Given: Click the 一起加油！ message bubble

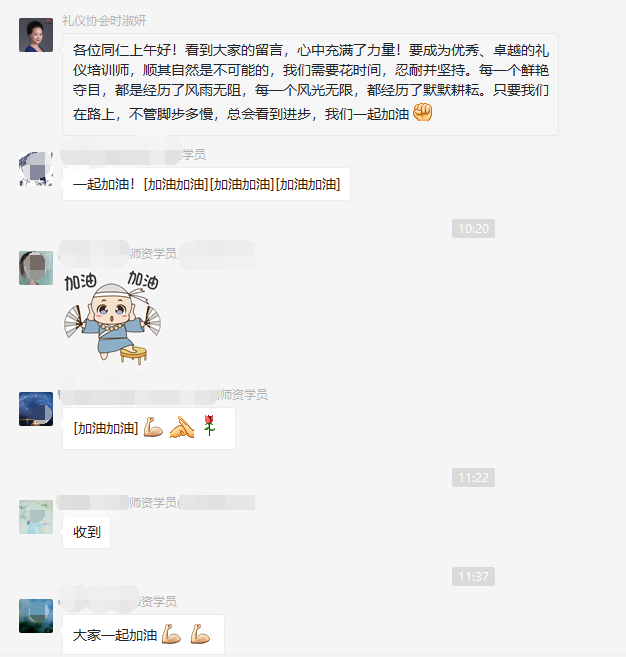Looking at the screenshot, I should [x=206, y=184].
